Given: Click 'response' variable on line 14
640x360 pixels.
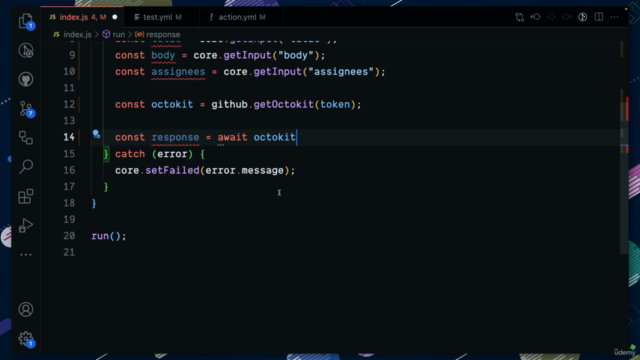Looking at the screenshot, I should [176, 138].
